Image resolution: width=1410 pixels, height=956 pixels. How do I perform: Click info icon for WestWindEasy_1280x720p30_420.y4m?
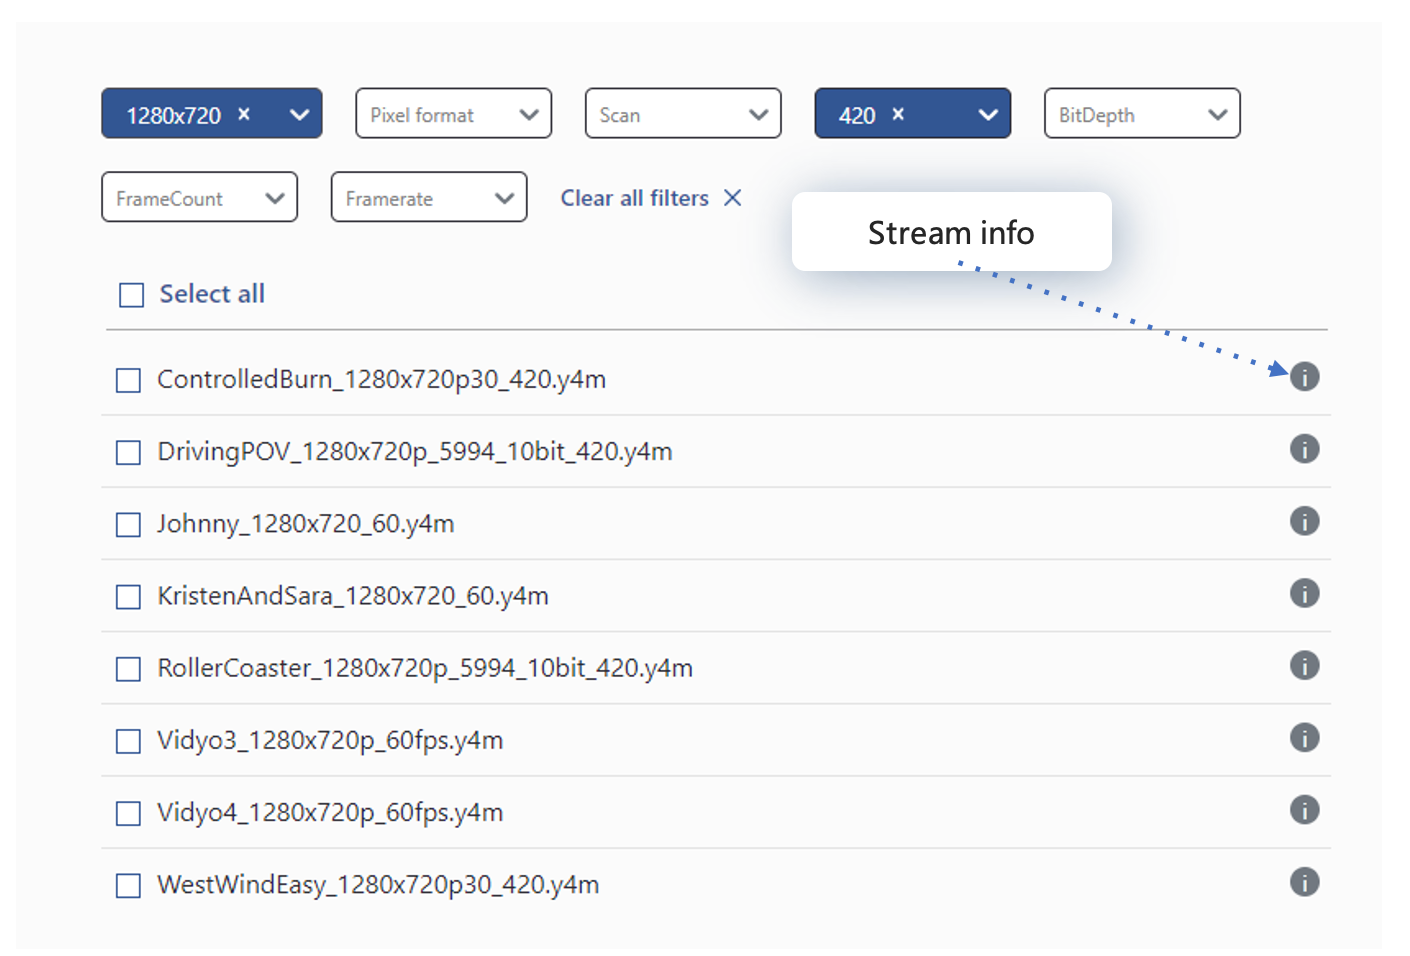click(x=1304, y=882)
